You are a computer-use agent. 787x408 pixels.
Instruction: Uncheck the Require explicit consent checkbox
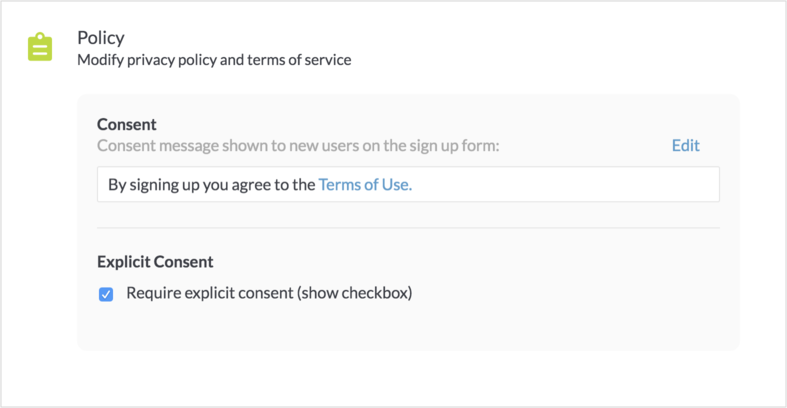[106, 294]
